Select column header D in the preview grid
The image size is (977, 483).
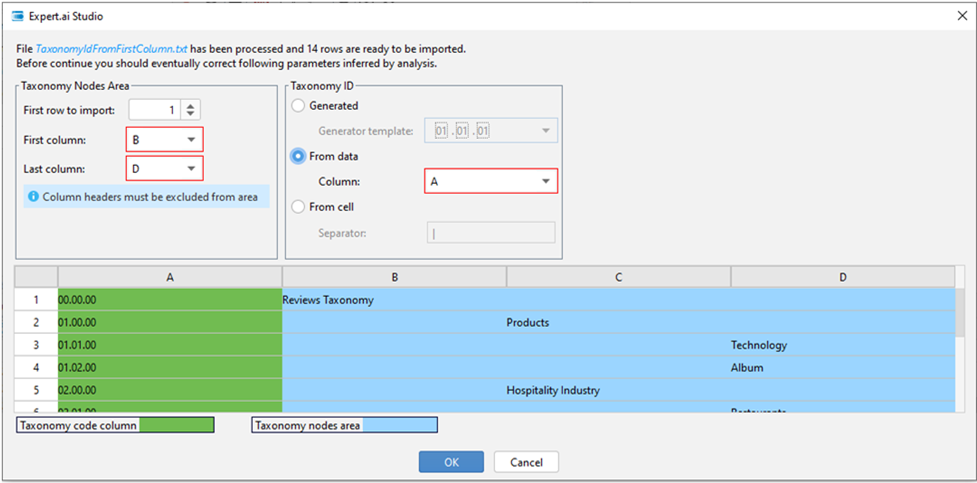click(842, 276)
